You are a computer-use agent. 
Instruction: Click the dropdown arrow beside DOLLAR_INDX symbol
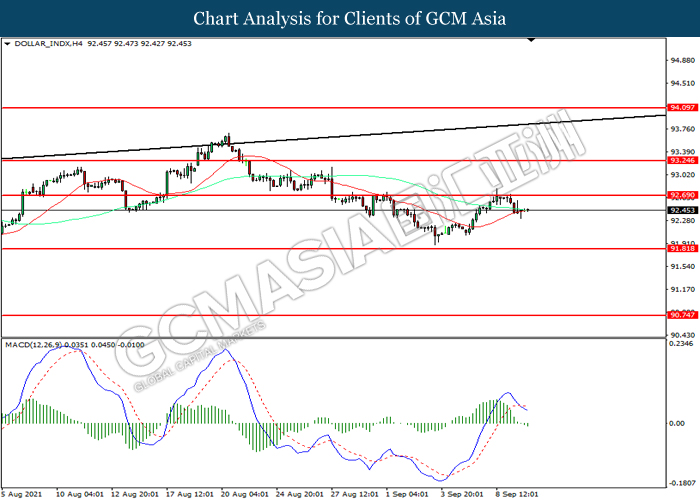7,44
